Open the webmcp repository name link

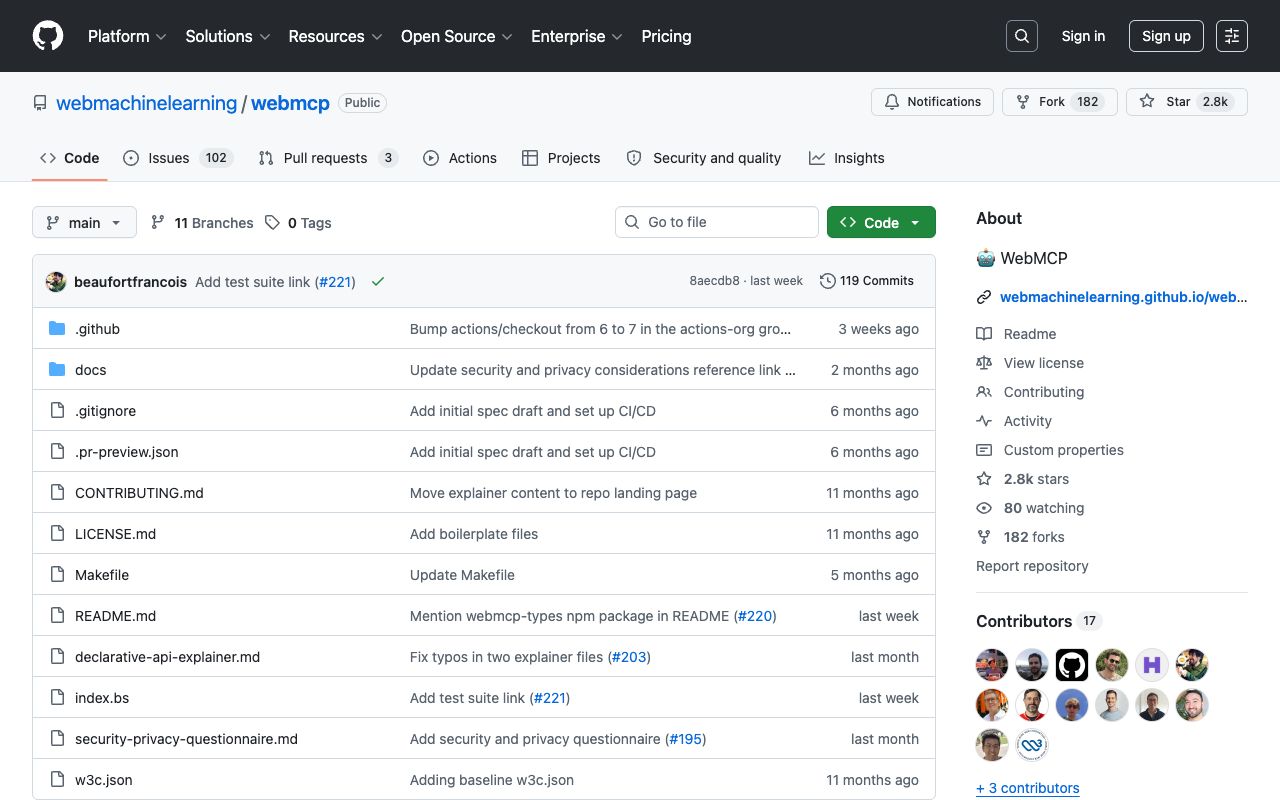290,103
